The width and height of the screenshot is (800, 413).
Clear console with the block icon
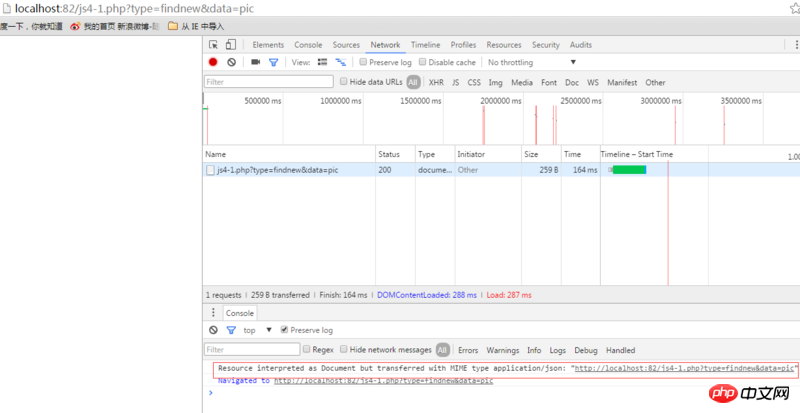213,330
